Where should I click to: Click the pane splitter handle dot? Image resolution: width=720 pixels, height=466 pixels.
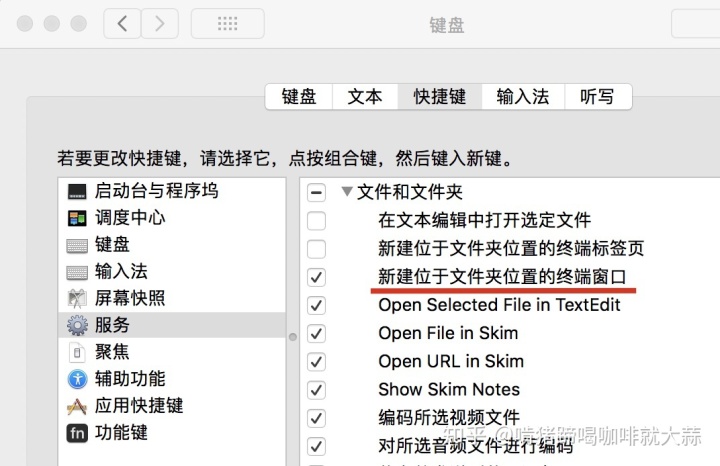click(293, 337)
